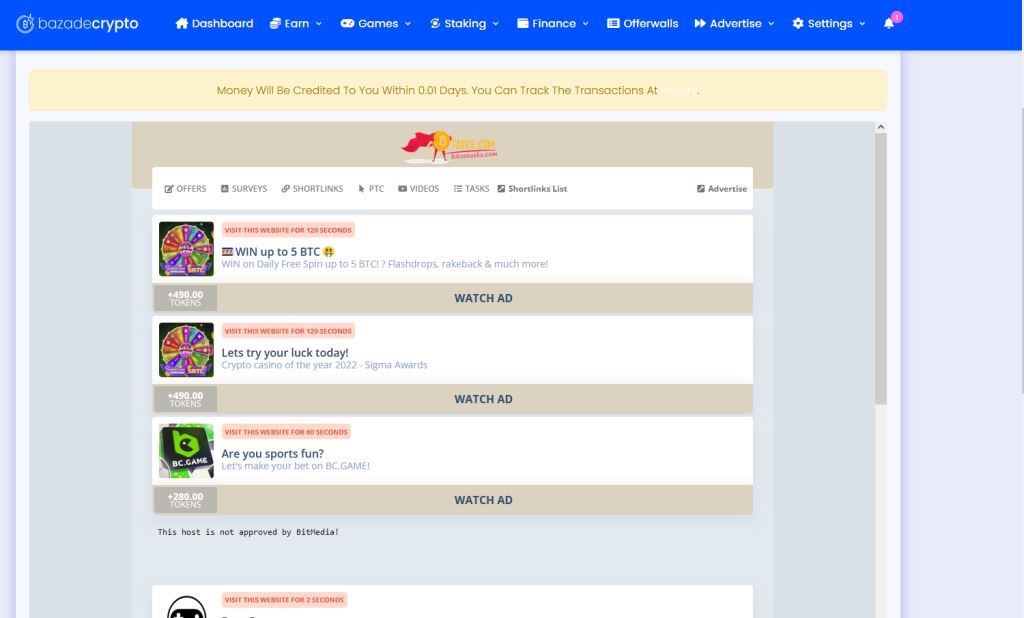
Task: Open the Offerwalls menu item
Action: click(643, 24)
